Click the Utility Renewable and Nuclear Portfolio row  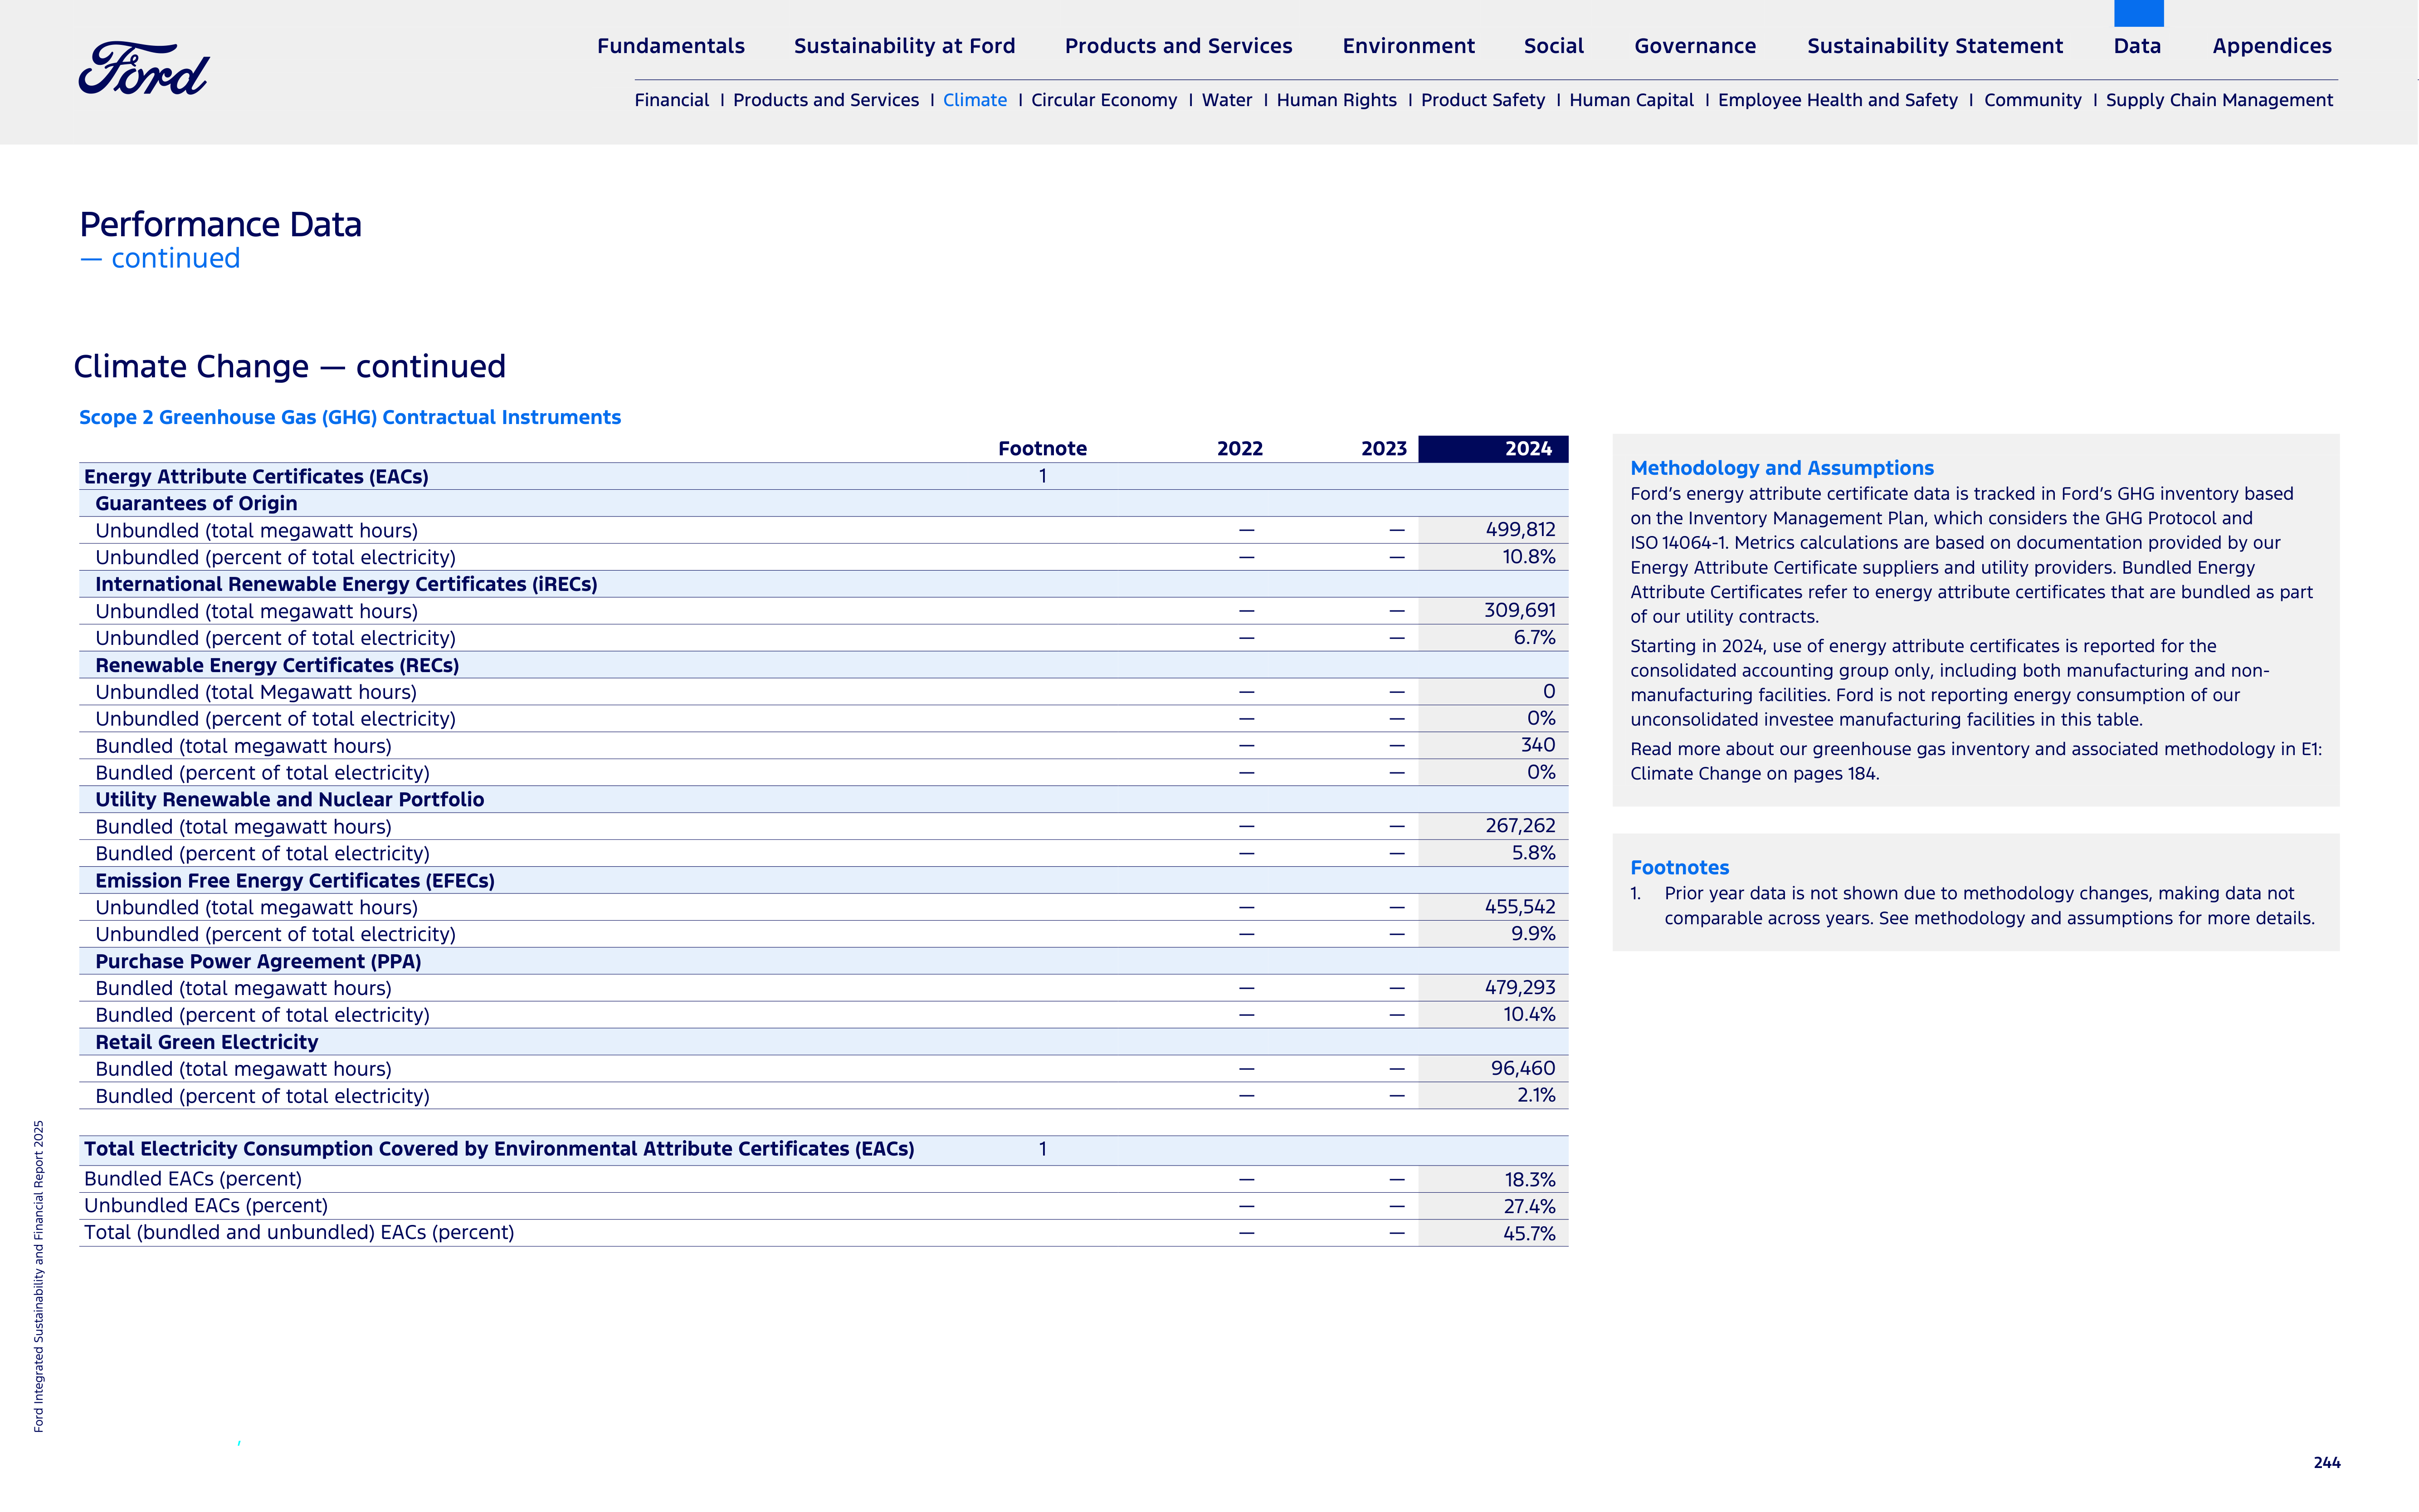(x=823, y=799)
